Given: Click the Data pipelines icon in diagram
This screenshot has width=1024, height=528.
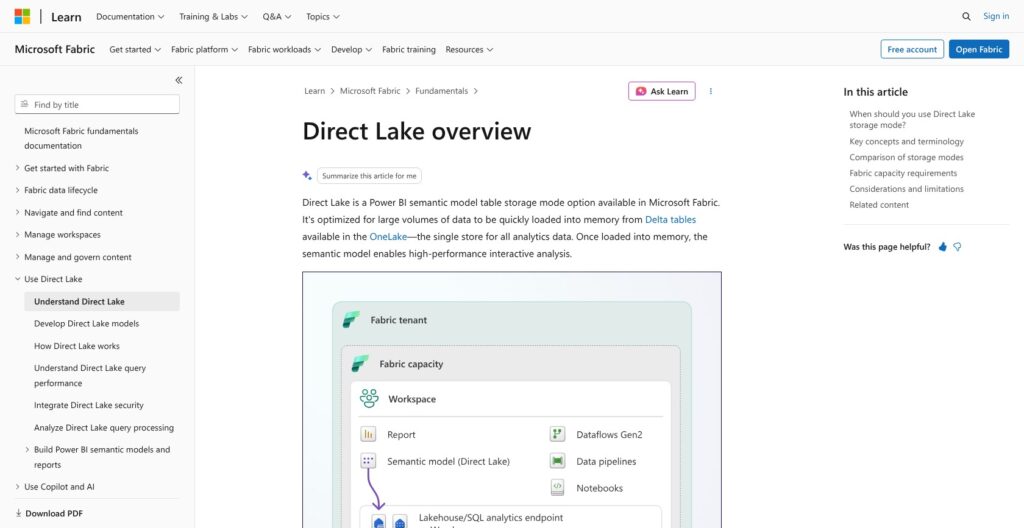Looking at the screenshot, I should pos(557,461).
